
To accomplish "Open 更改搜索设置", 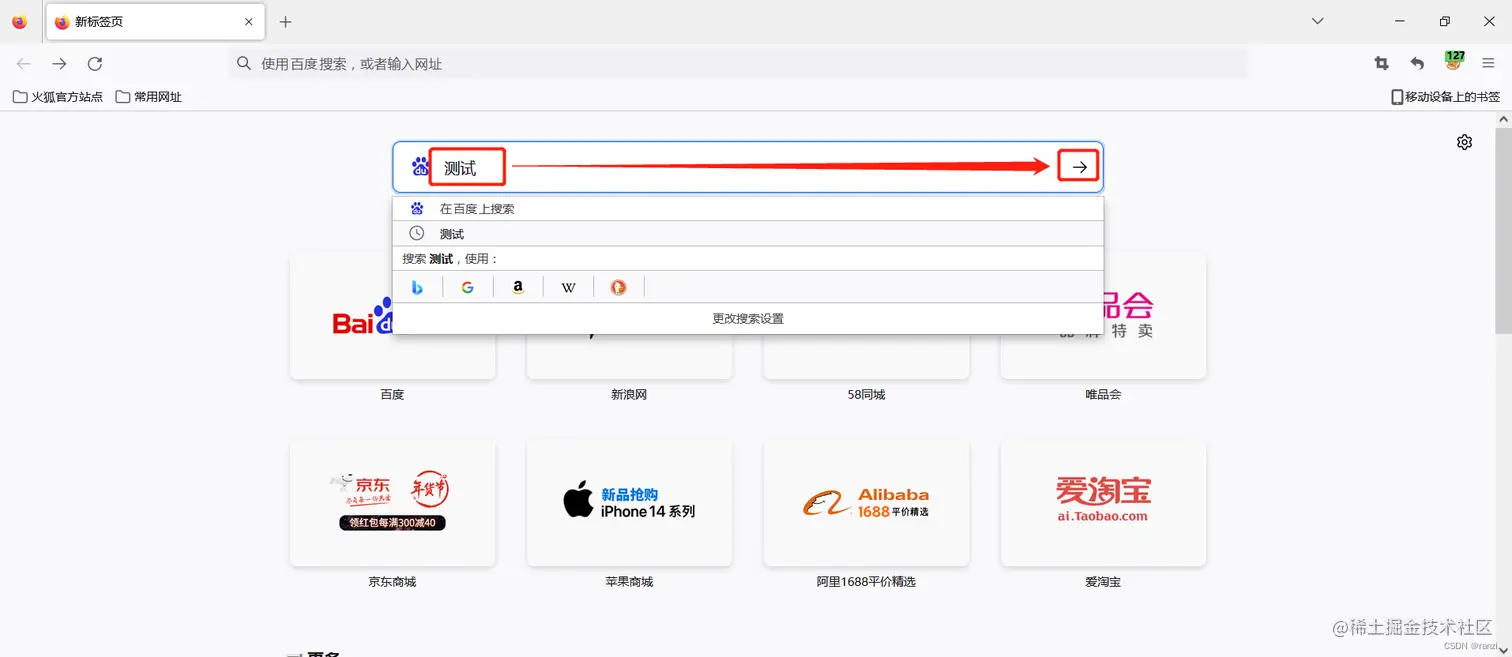I will 748,319.
